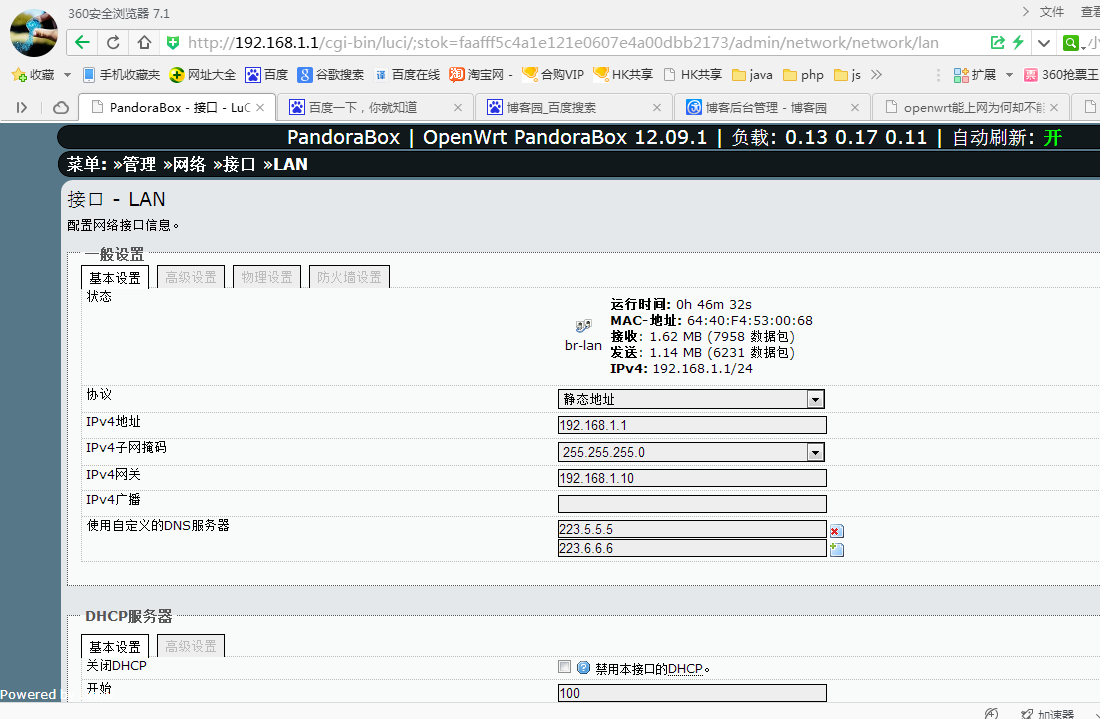Open the php bookmarks folder
The height and width of the screenshot is (719, 1100).
click(x=803, y=74)
